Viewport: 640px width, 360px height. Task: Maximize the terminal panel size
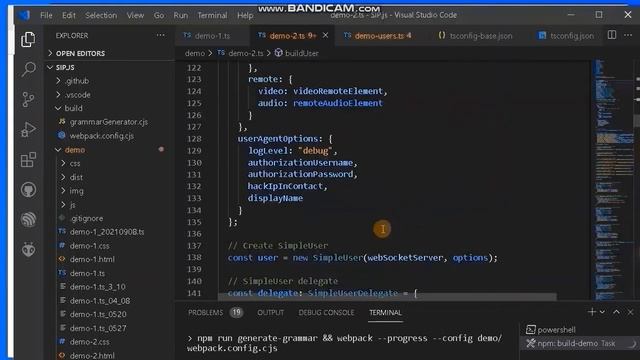(x=616, y=312)
